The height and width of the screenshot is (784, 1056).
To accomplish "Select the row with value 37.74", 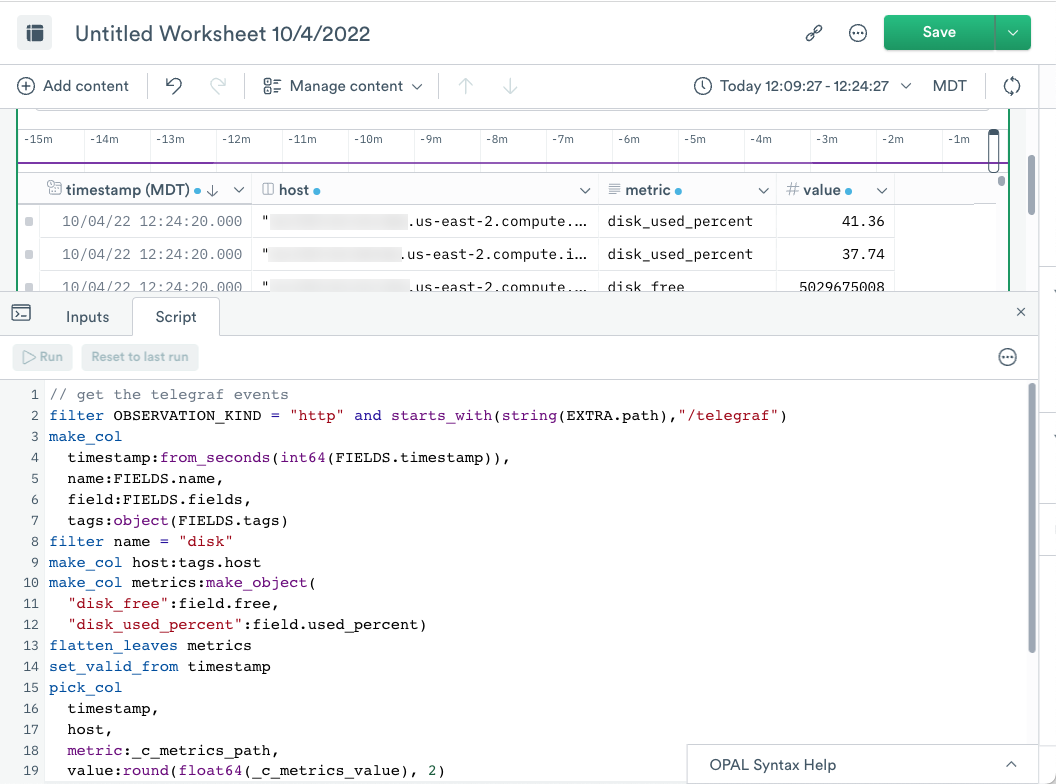I will 29,255.
